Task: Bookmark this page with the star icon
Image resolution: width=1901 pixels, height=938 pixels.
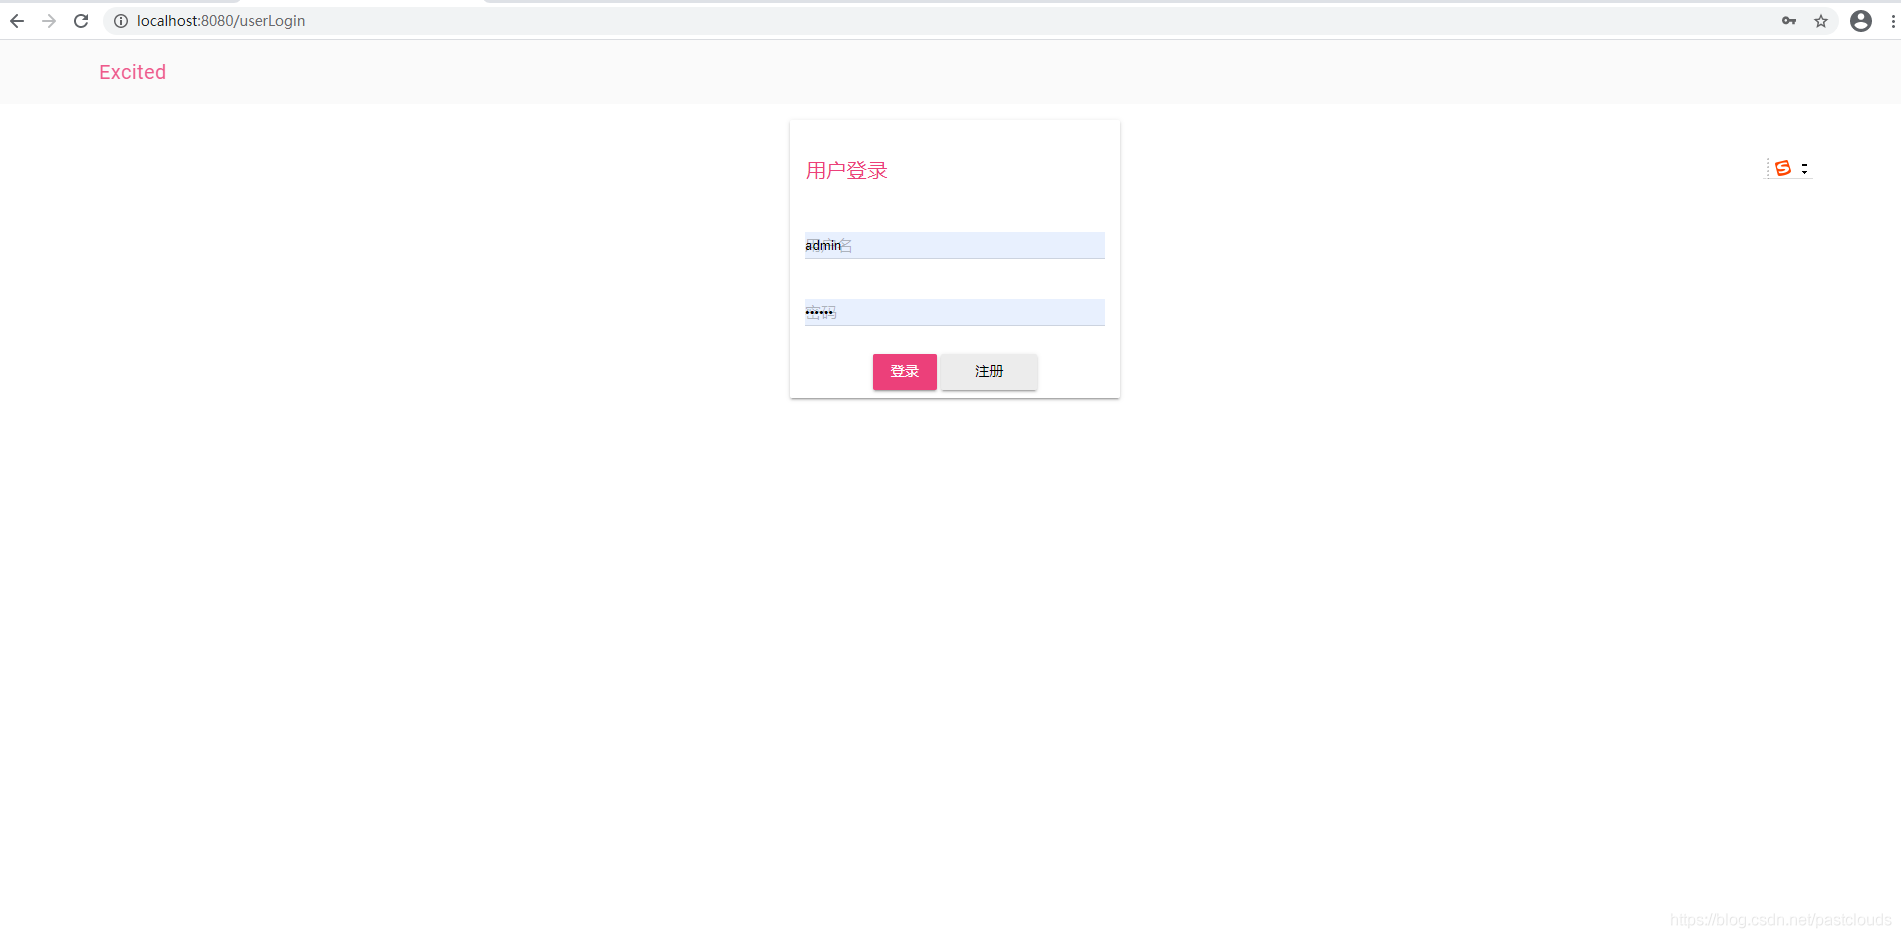Action: coord(1821,21)
